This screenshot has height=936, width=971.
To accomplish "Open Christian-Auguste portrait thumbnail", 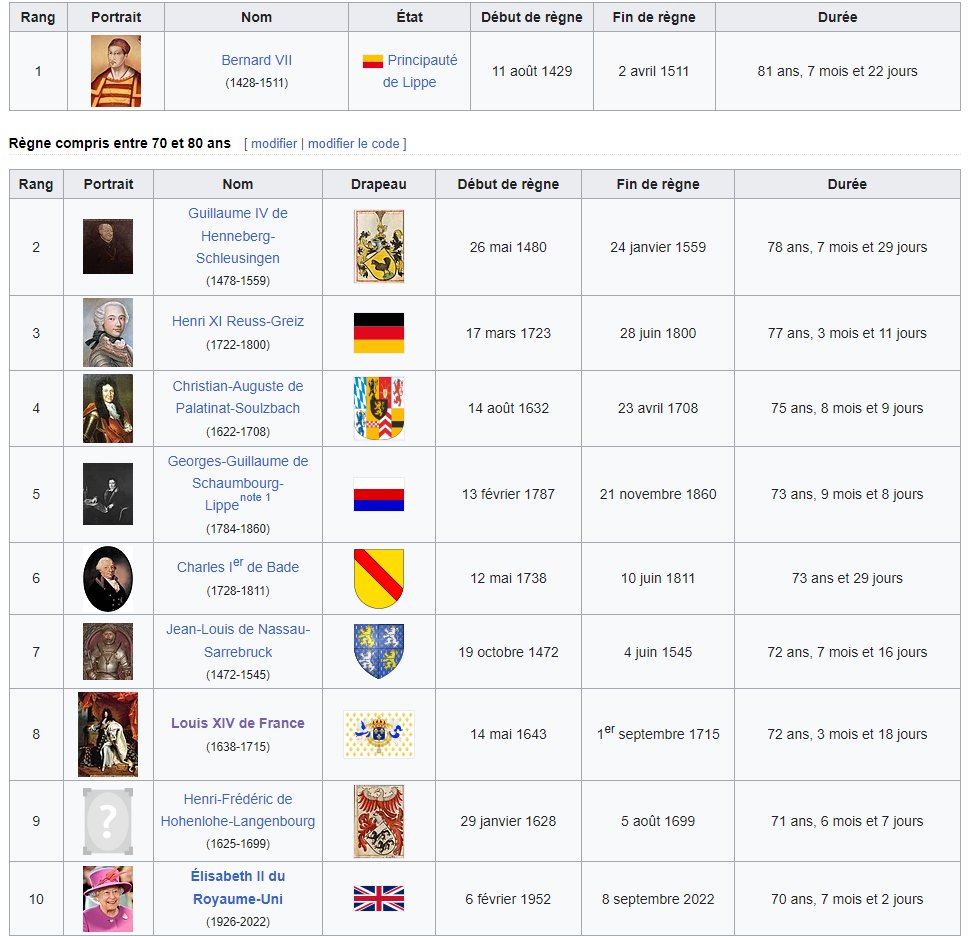I will click(x=108, y=408).
